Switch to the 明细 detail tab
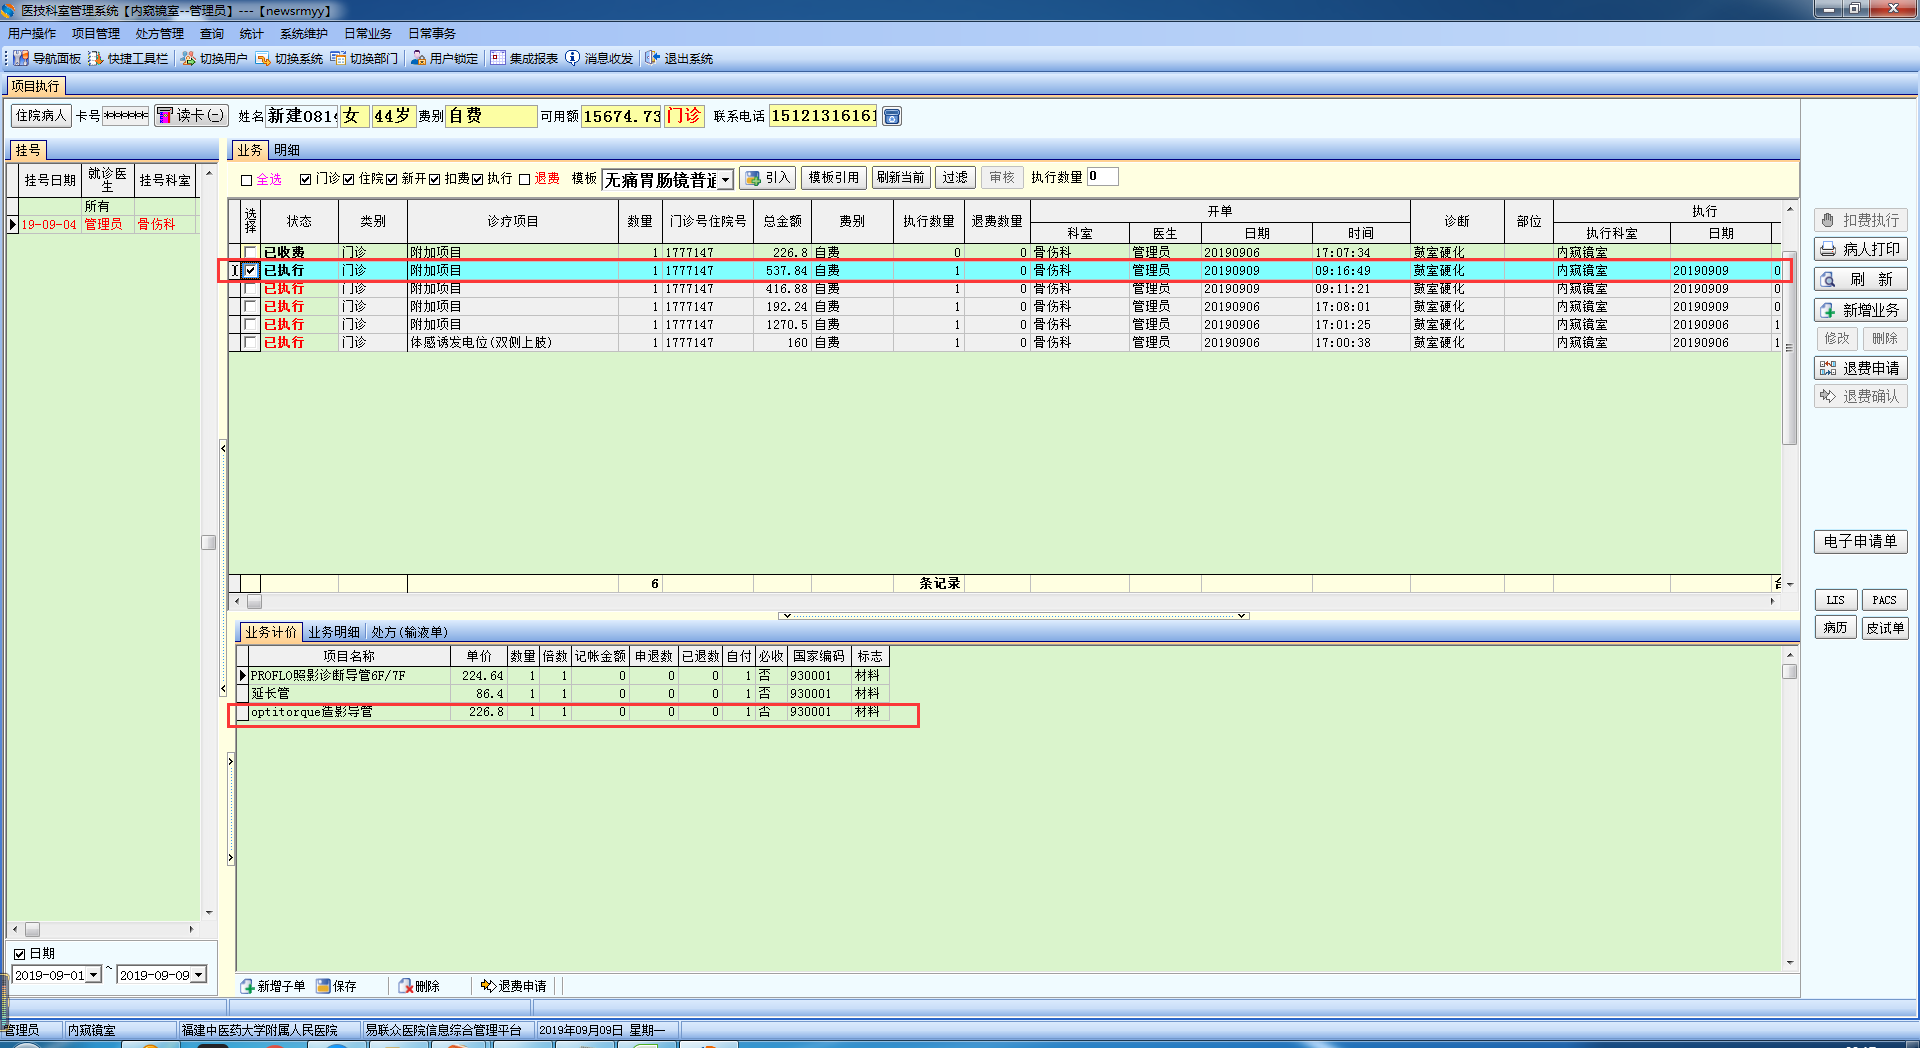 [x=287, y=150]
